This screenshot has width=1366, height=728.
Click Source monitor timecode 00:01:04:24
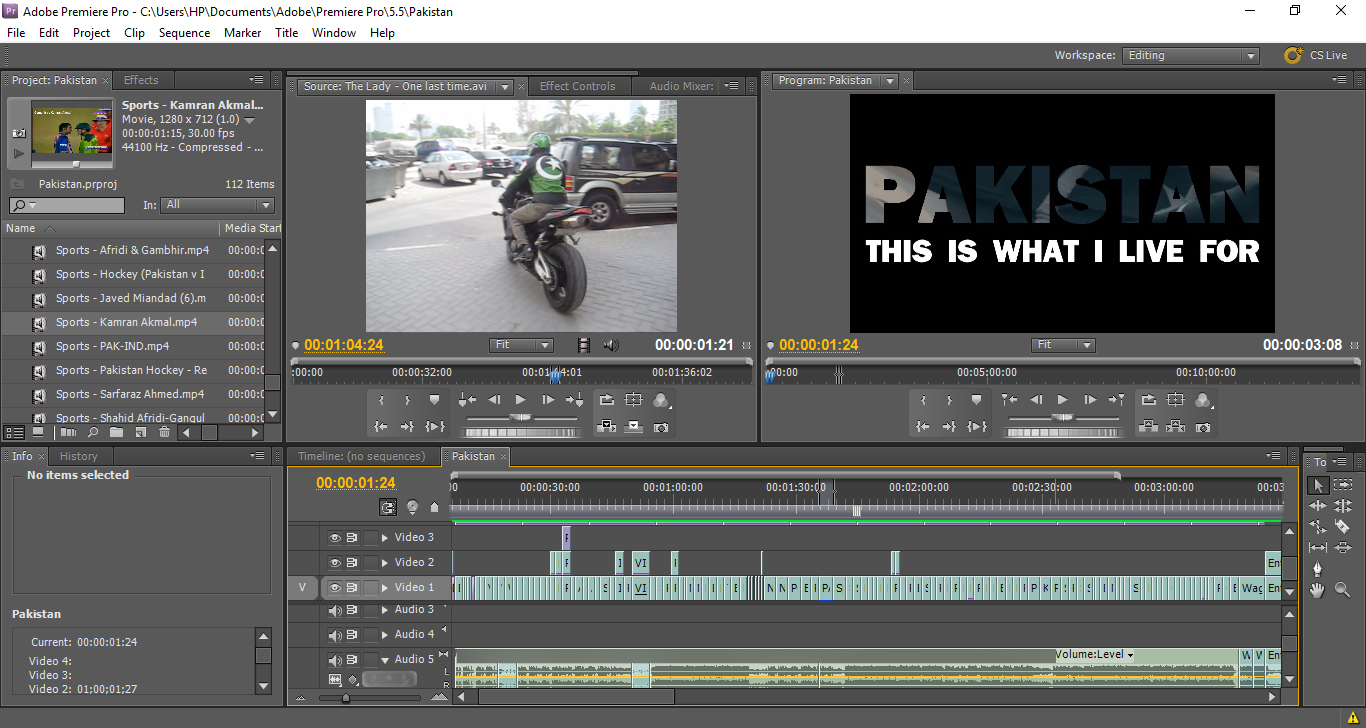[x=344, y=345]
